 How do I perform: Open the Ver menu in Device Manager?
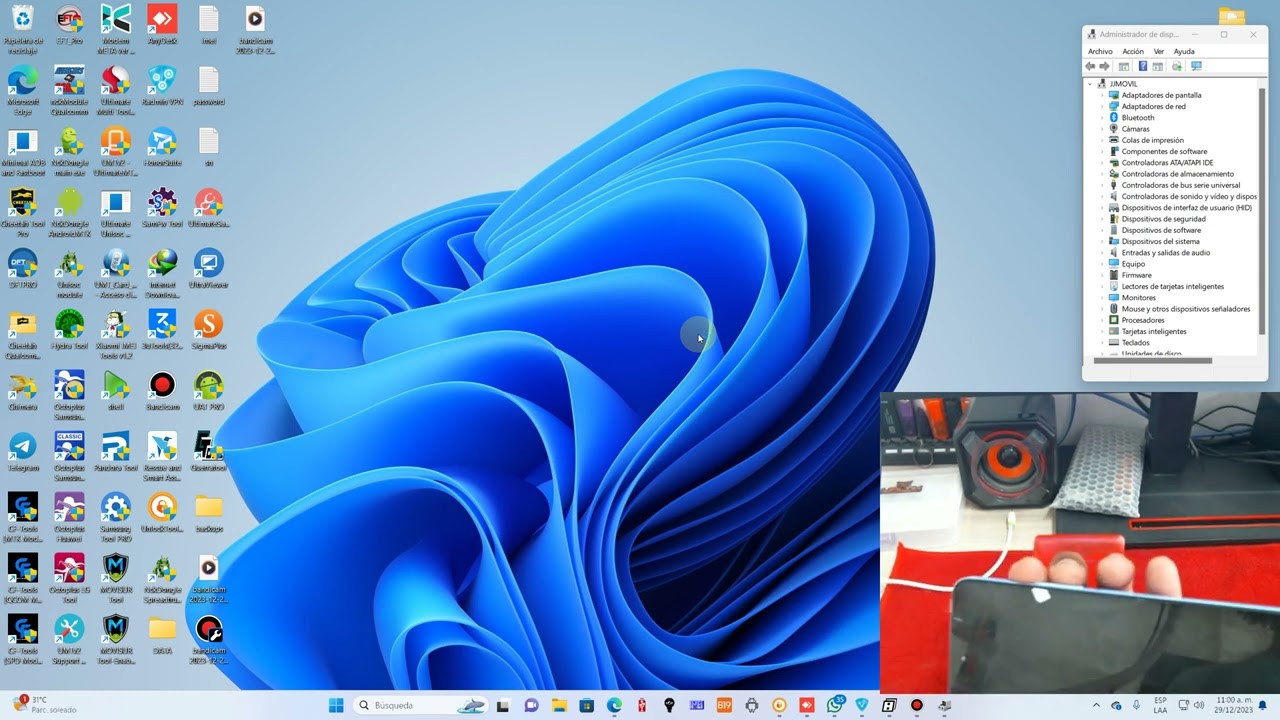click(x=1159, y=51)
